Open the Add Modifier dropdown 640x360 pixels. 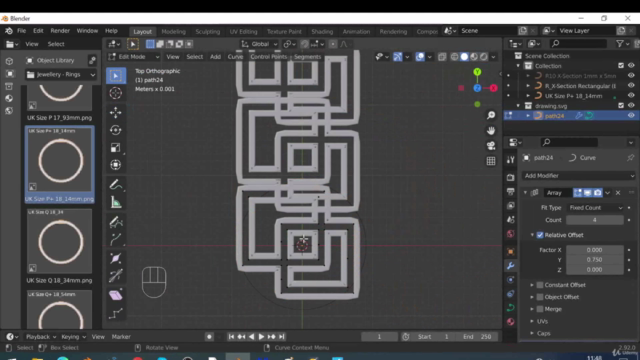pos(579,176)
